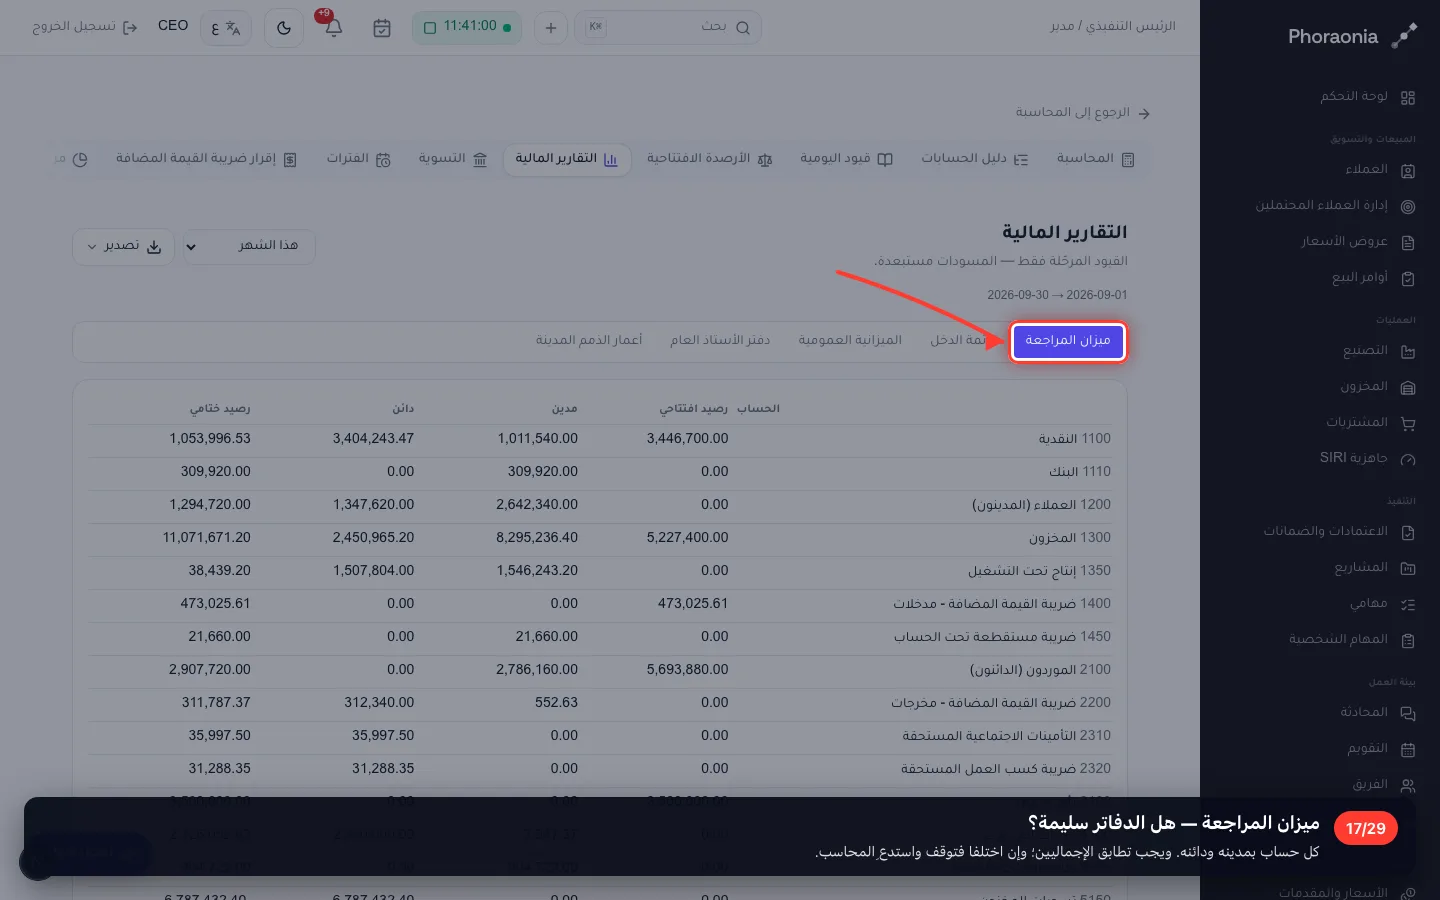Toggle dark mode moon icon
Viewport: 1440px width, 900px height.
point(284,28)
